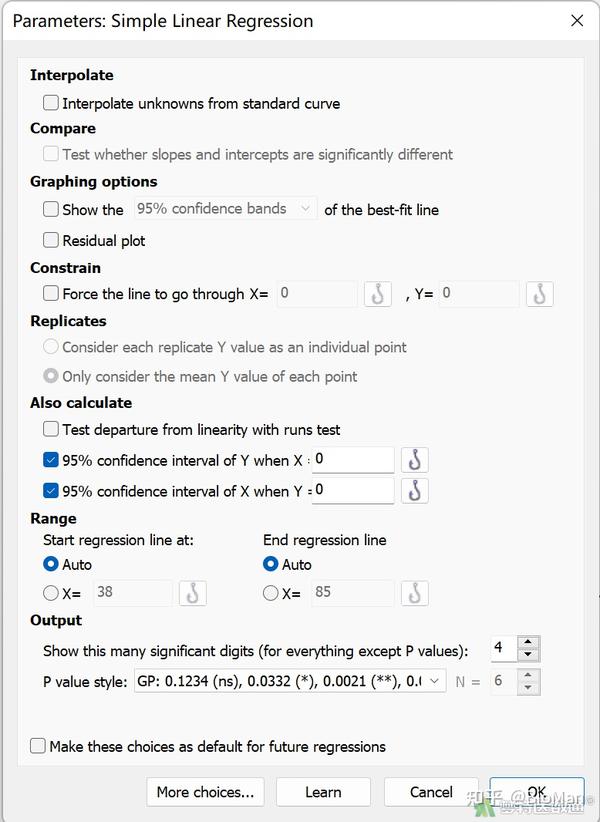Click the Learn button

coord(323,792)
